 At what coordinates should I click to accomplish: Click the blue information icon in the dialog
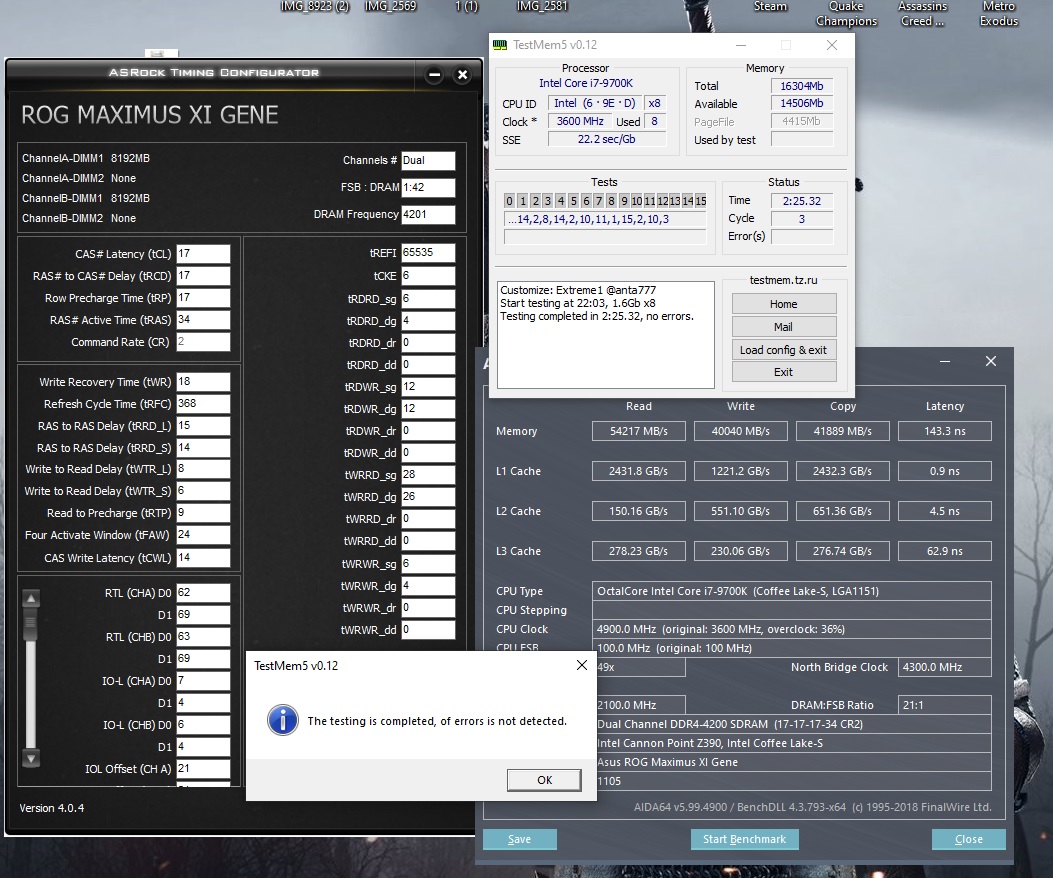click(283, 721)
